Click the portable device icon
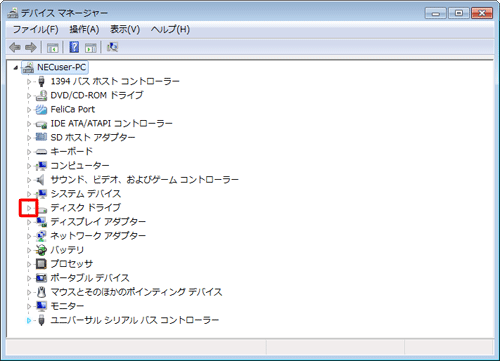Screen dimensions: 500x361 tap(41, 278)
